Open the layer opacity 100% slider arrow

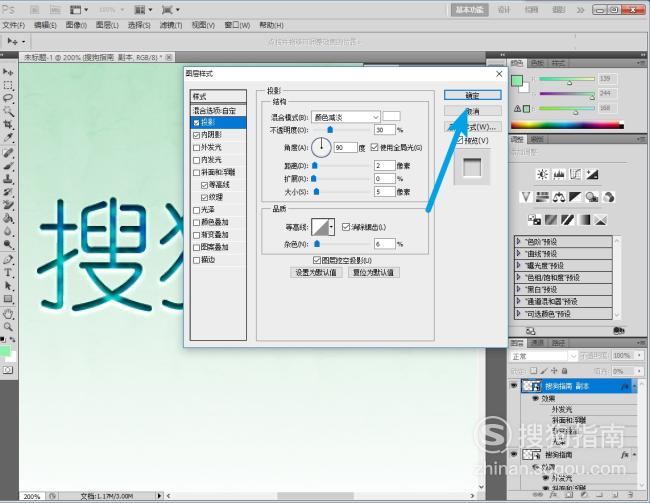[640, 356]
